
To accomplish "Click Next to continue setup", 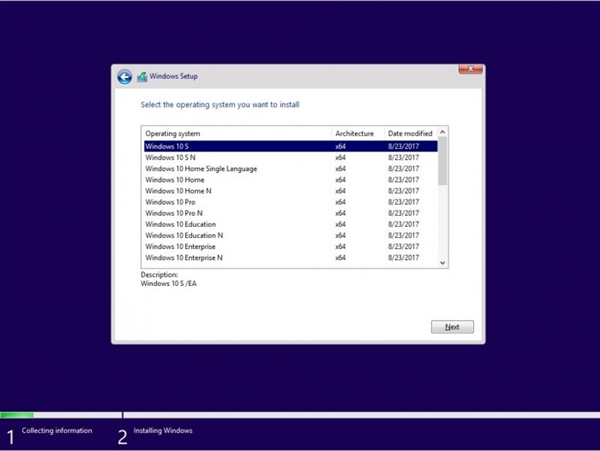I will tap(452, 327).
